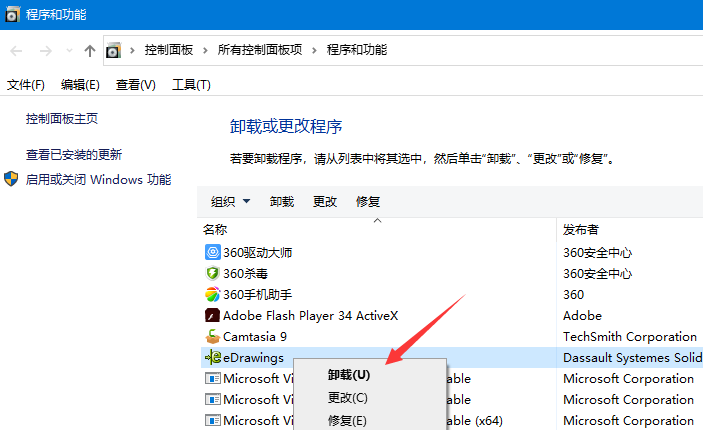The width and height of the screenshot is (703, 430).
Task: Expand the chevron before 控制面板 in address bar
Action: (x=132, y=50)
